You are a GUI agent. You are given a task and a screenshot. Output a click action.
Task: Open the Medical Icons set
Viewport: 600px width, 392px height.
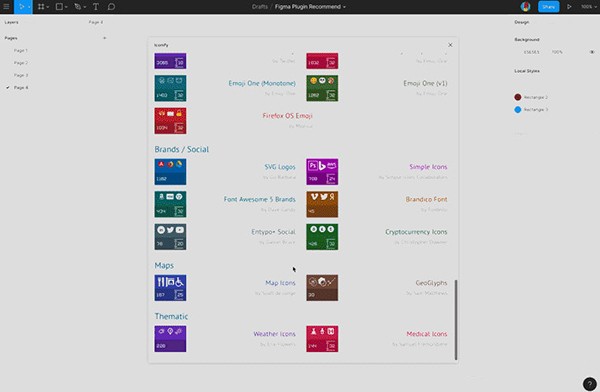(x=427, y=334)
